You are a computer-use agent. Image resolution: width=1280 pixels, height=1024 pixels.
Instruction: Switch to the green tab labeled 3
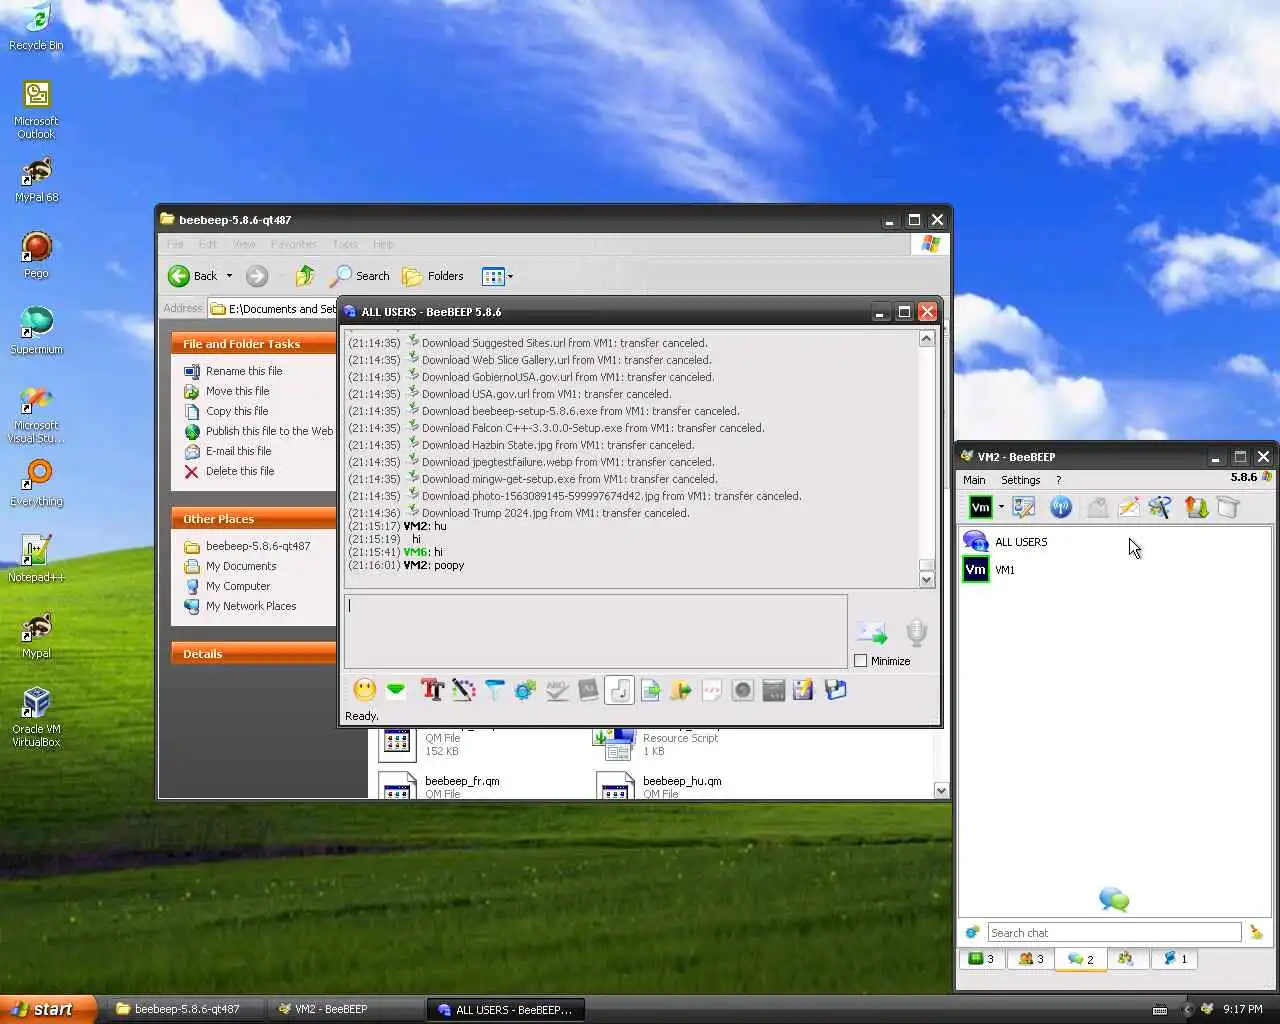point(982,958)
